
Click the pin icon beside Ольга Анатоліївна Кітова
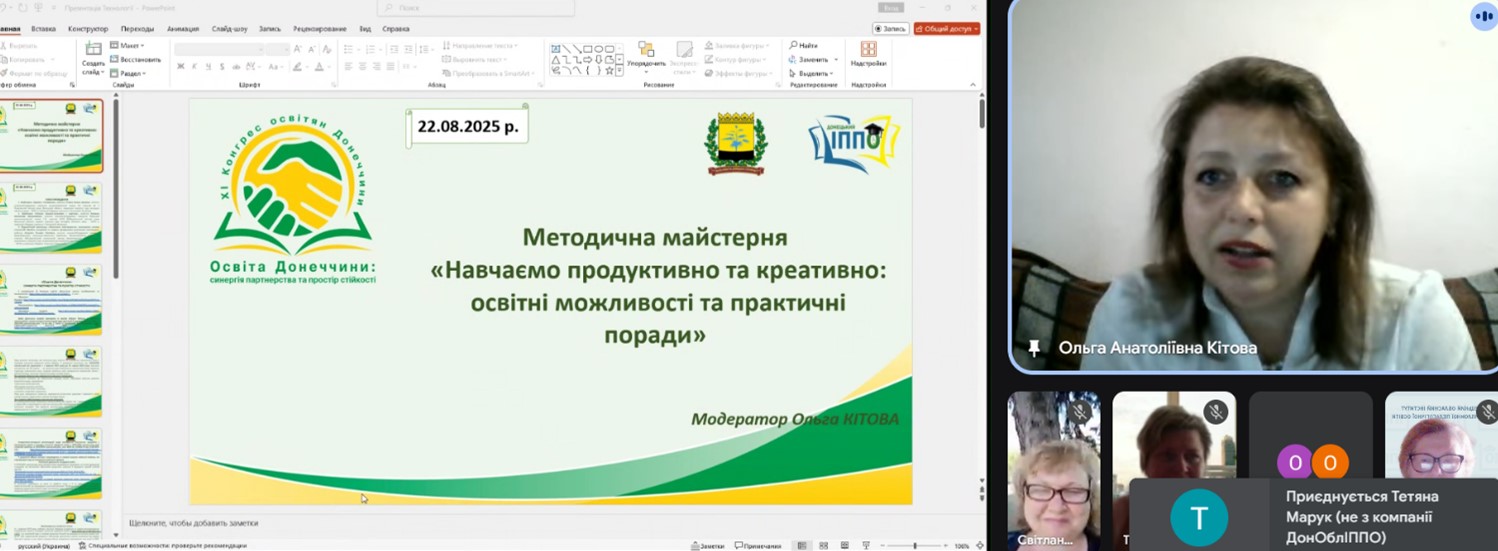click(1035, 348)
